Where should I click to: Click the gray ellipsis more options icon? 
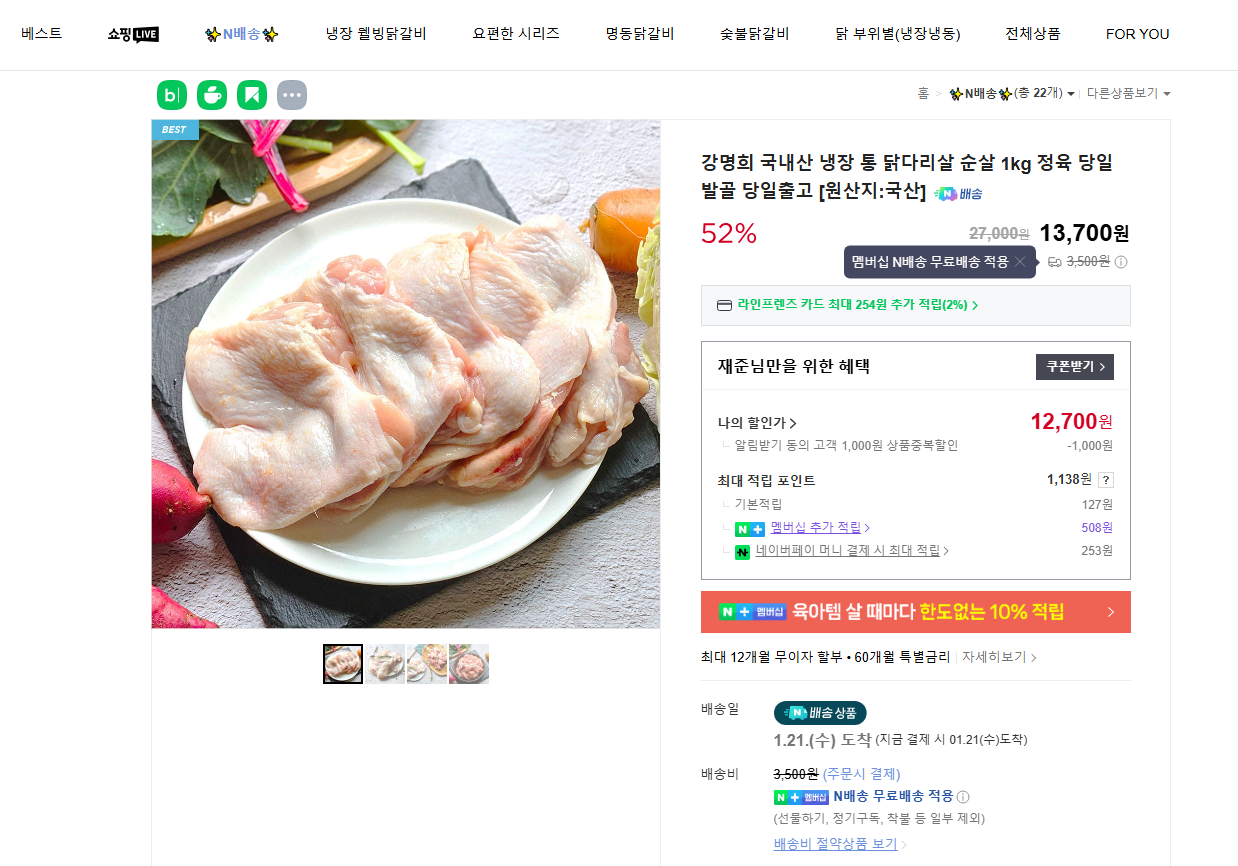(291, 95)
